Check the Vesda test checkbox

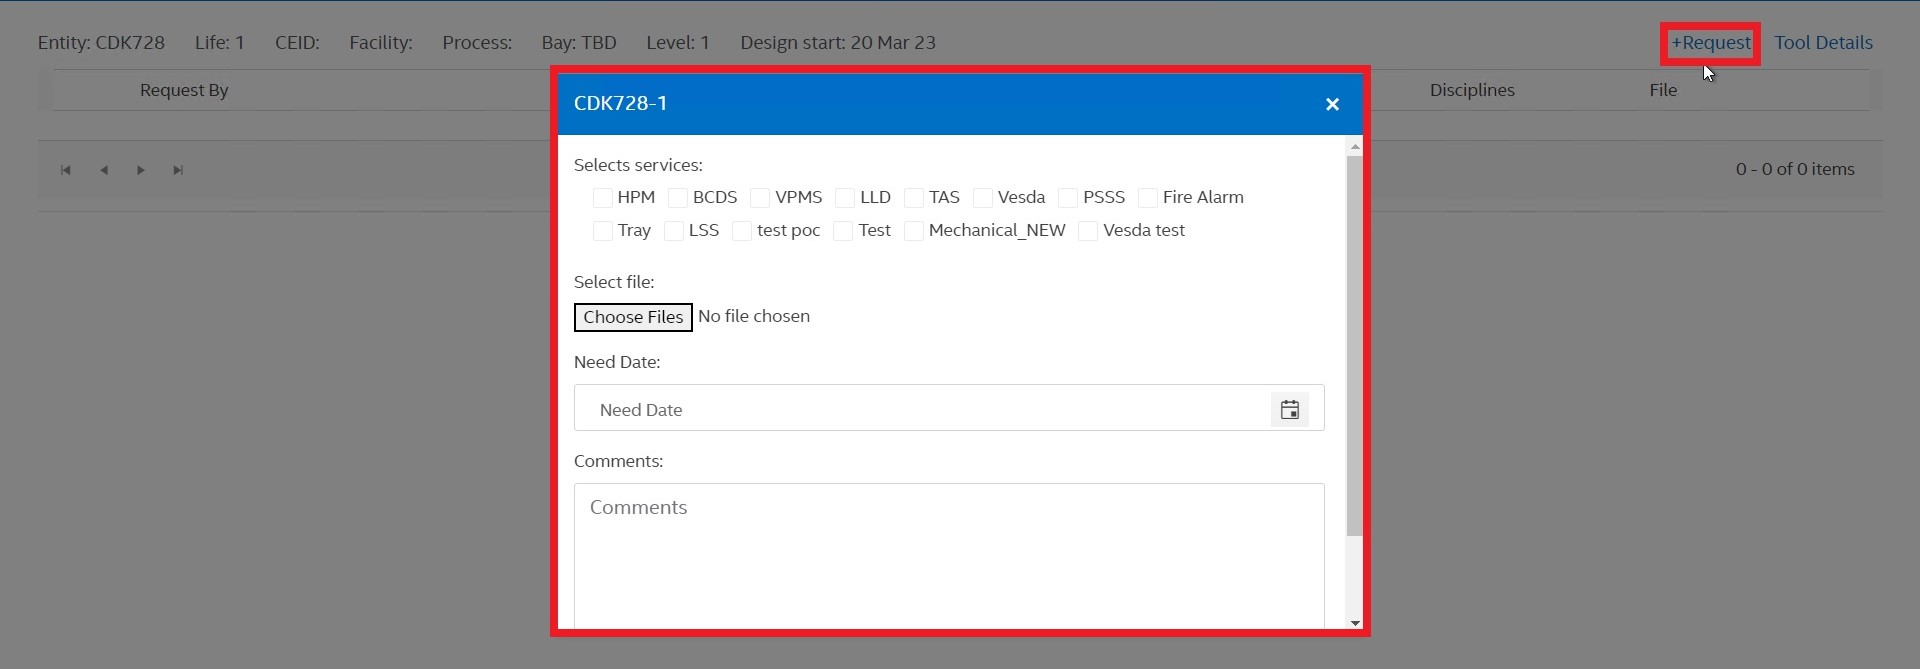(1088, 231)
